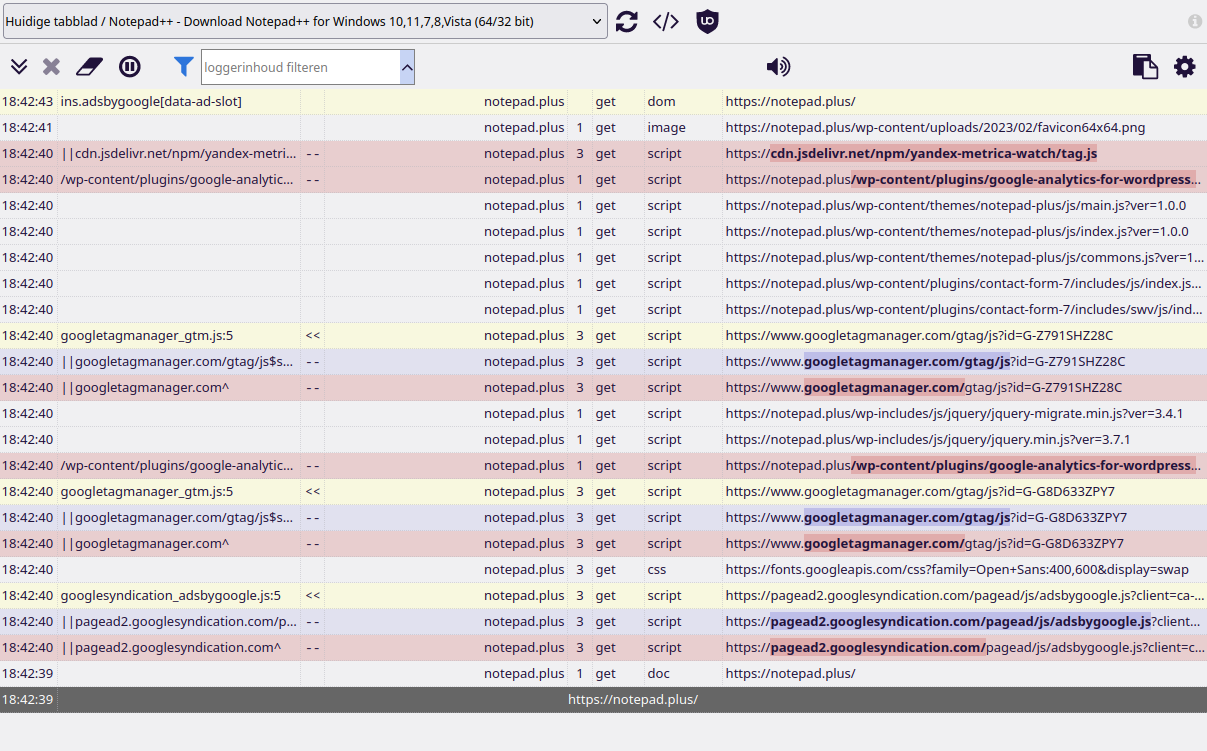Click the double chevron to expand rows

click(x=19, y=67)
